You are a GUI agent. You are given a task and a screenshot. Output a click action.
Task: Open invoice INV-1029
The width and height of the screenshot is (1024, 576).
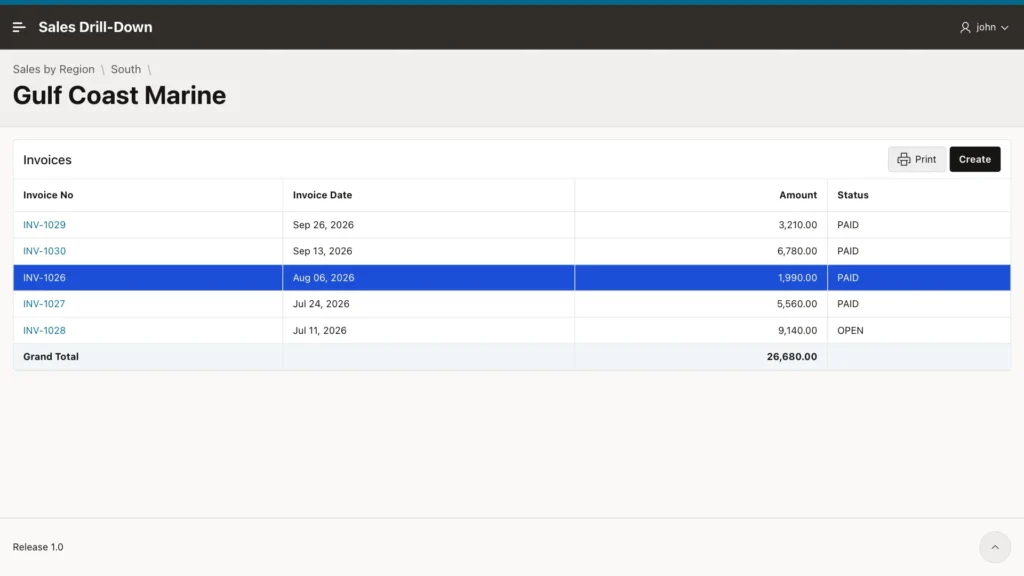tap(44, 225)
